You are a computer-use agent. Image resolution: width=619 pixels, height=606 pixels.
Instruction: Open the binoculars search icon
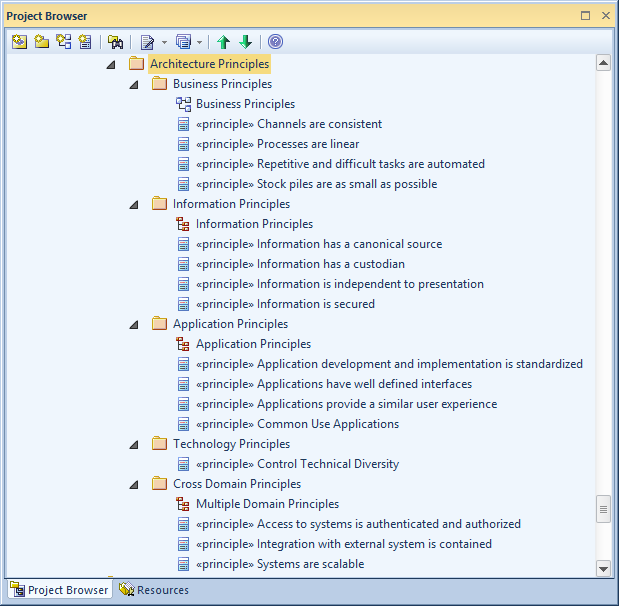click(114, 42)
